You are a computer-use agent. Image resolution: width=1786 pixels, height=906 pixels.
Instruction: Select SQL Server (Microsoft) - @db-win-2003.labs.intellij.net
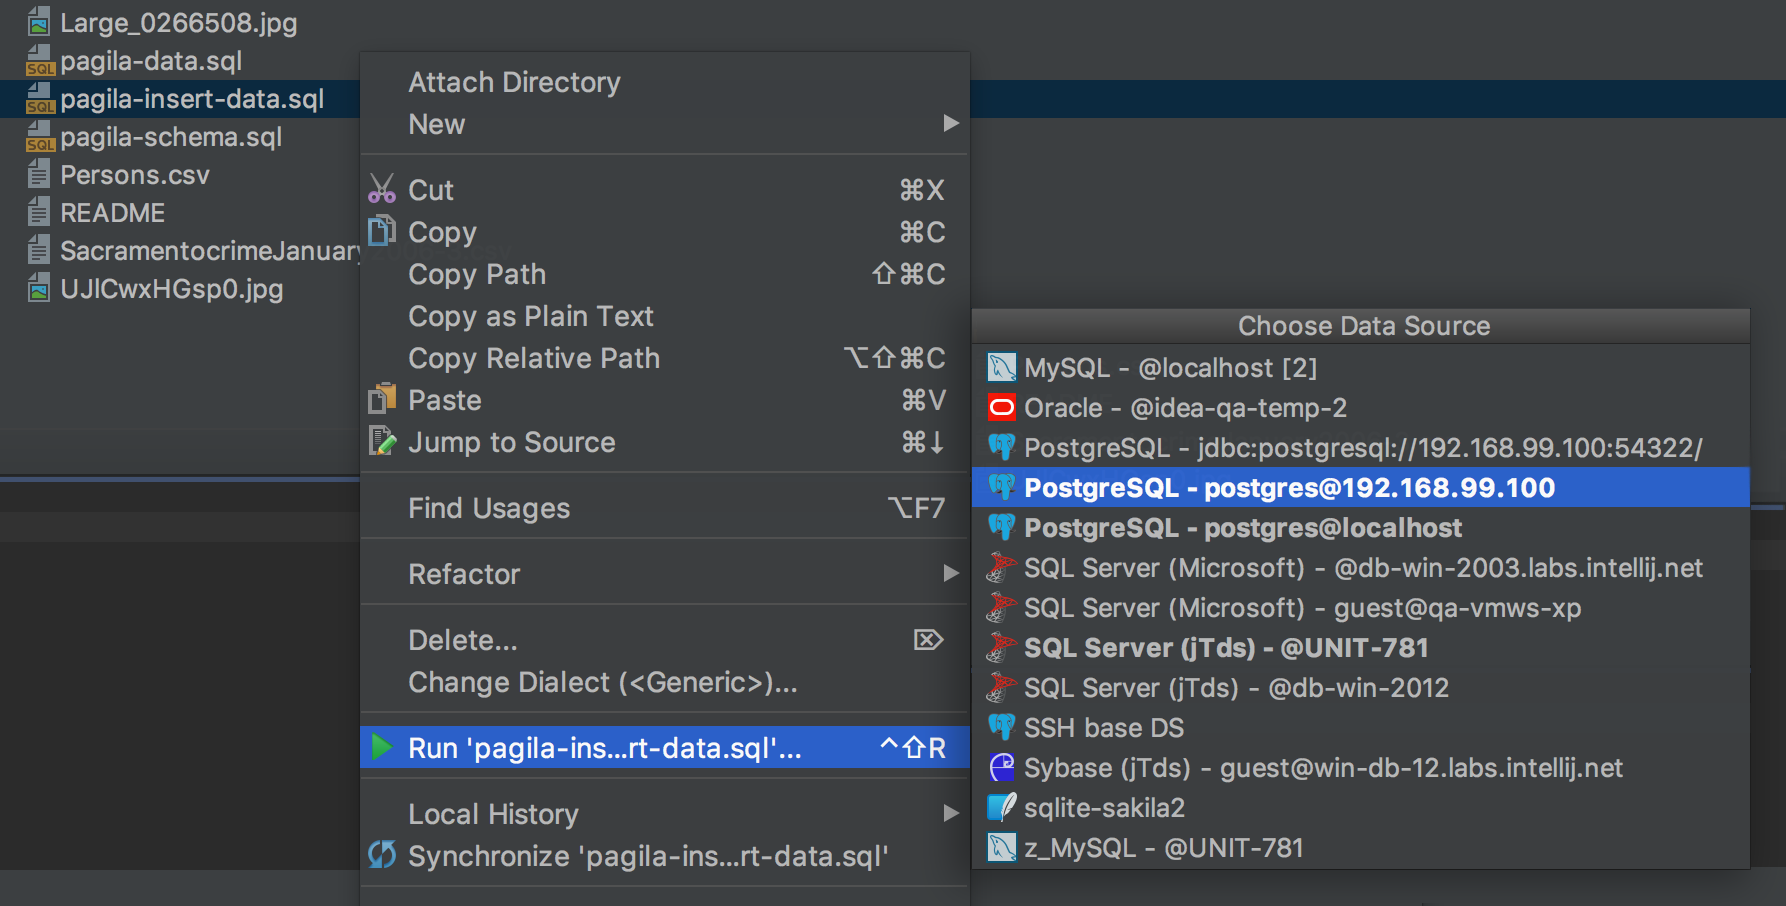tap(1361, 567)
